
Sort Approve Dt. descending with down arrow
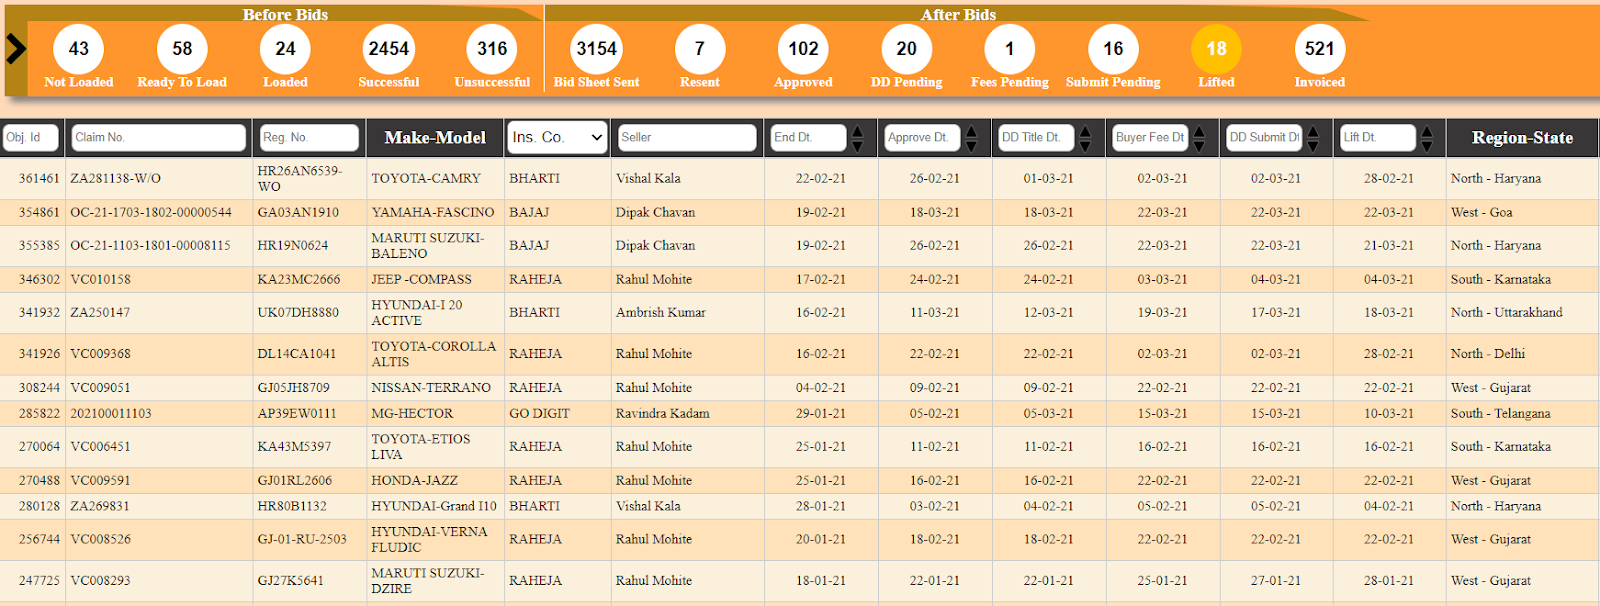(971, 146)
